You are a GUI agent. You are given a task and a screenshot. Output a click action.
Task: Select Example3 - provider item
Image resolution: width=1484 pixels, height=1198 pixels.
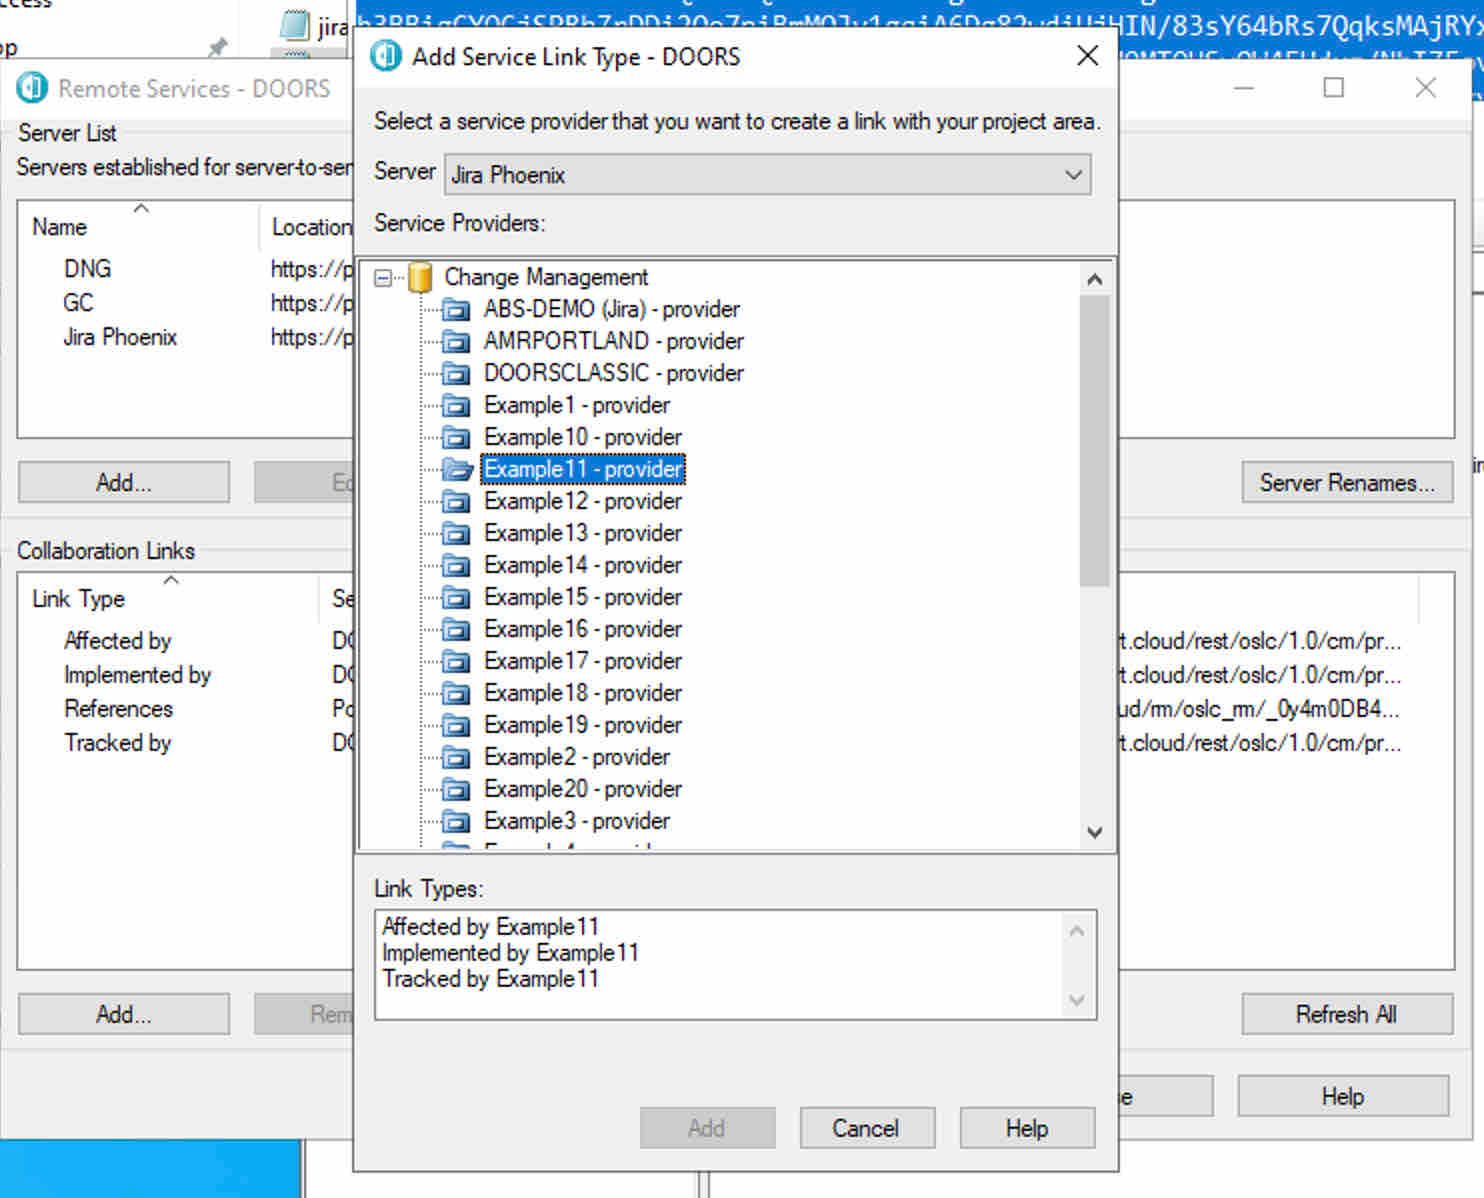577,821
